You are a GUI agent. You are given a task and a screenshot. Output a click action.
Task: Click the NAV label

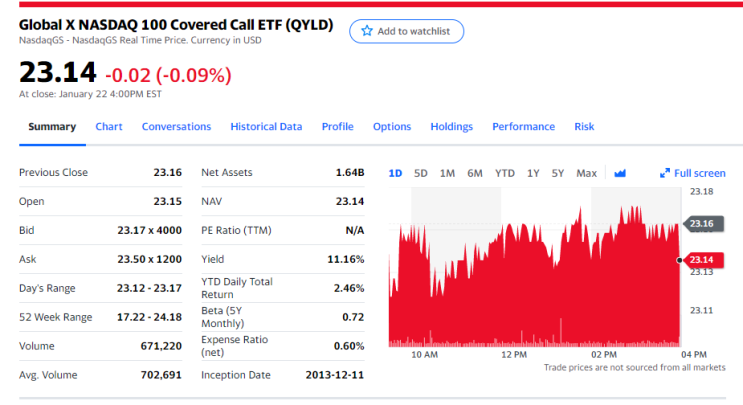click(211, 201)
